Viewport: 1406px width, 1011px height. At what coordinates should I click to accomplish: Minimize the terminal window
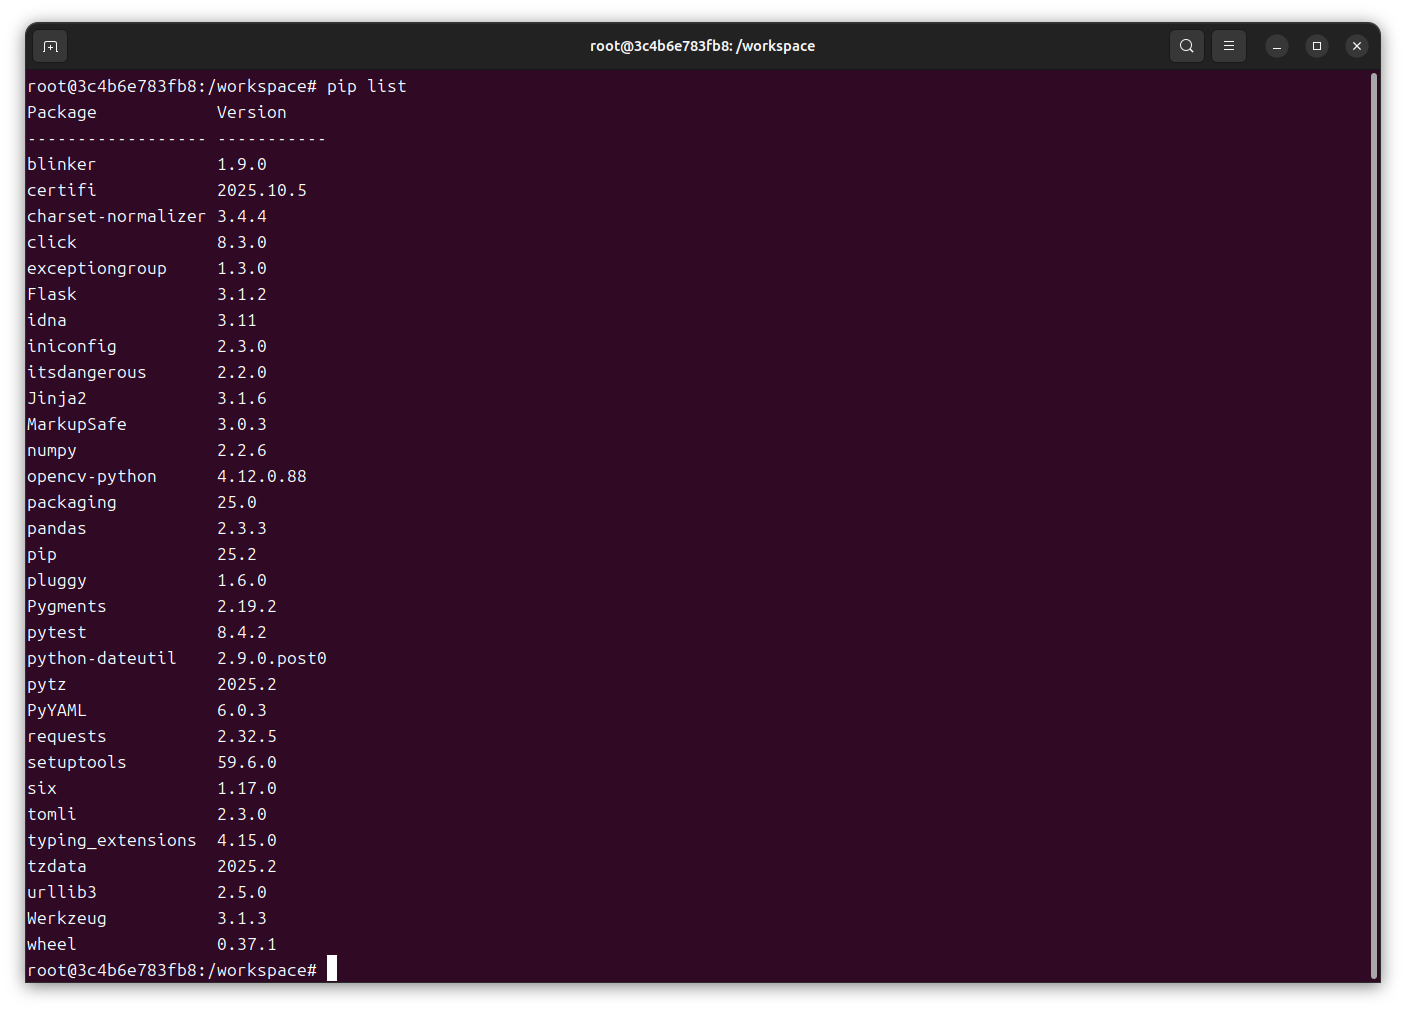tap(1277, 46)
